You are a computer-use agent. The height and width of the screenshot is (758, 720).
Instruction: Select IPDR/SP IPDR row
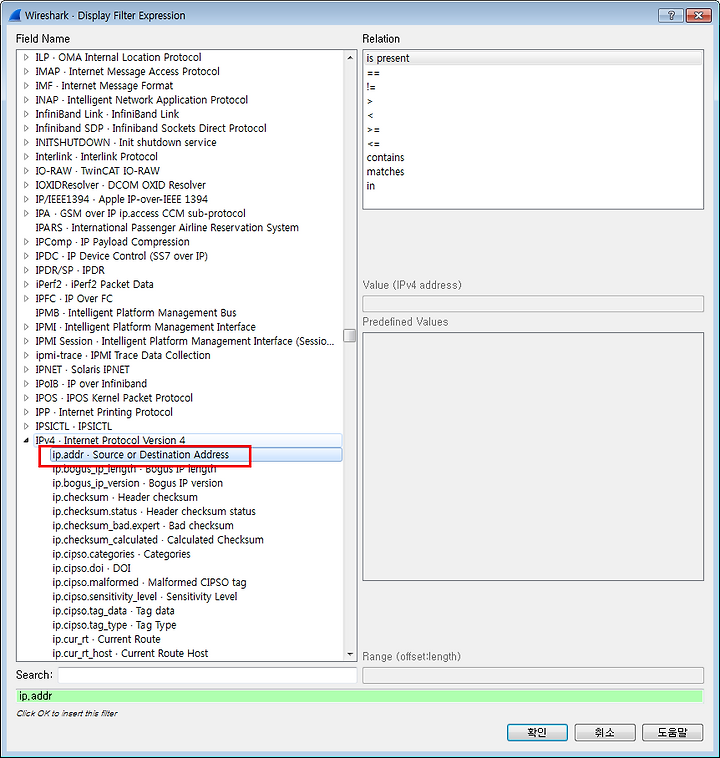click(70, 270)
